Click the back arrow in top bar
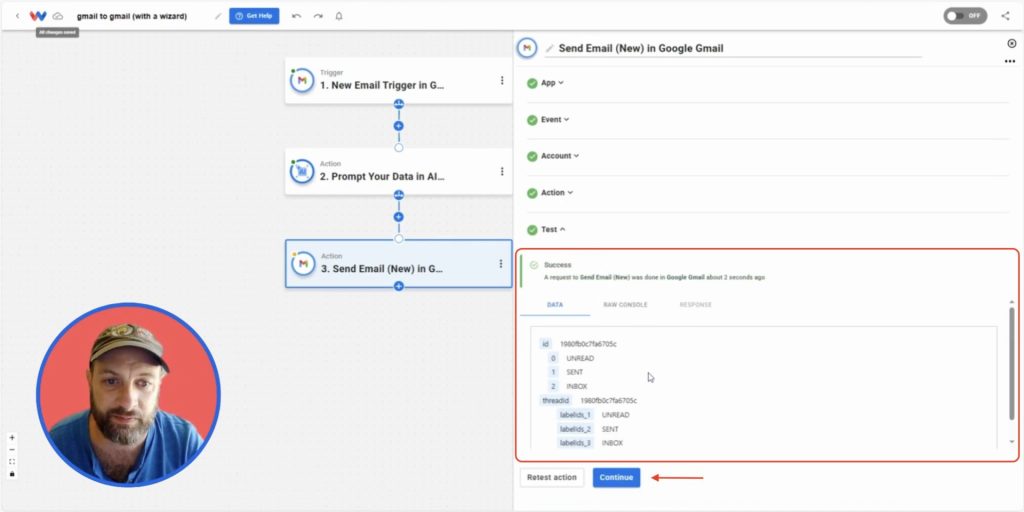This screenshot has width=1024, height=512. [18, 16]
